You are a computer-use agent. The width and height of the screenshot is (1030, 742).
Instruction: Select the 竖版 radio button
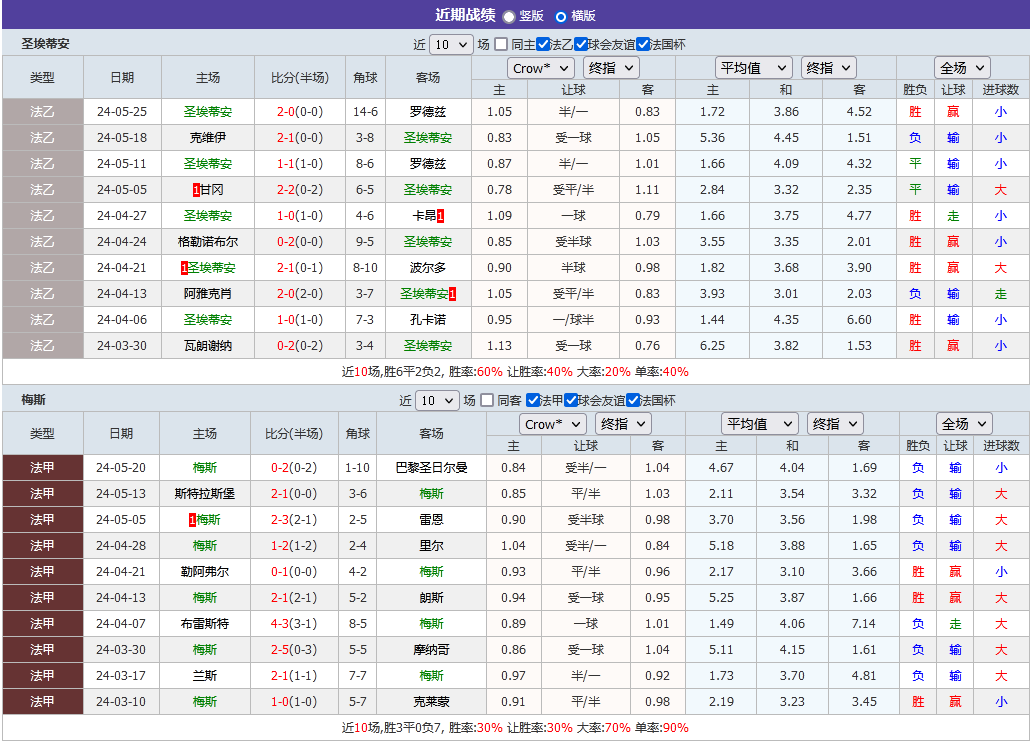[x=509, y=16]
